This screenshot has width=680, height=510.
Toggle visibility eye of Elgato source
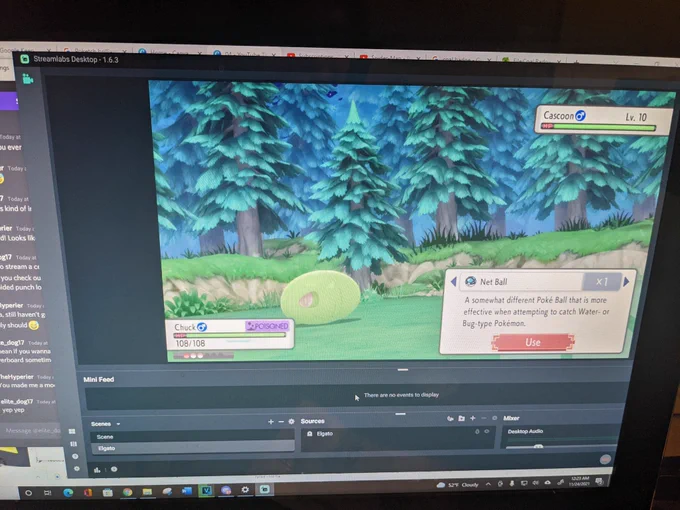487,432
